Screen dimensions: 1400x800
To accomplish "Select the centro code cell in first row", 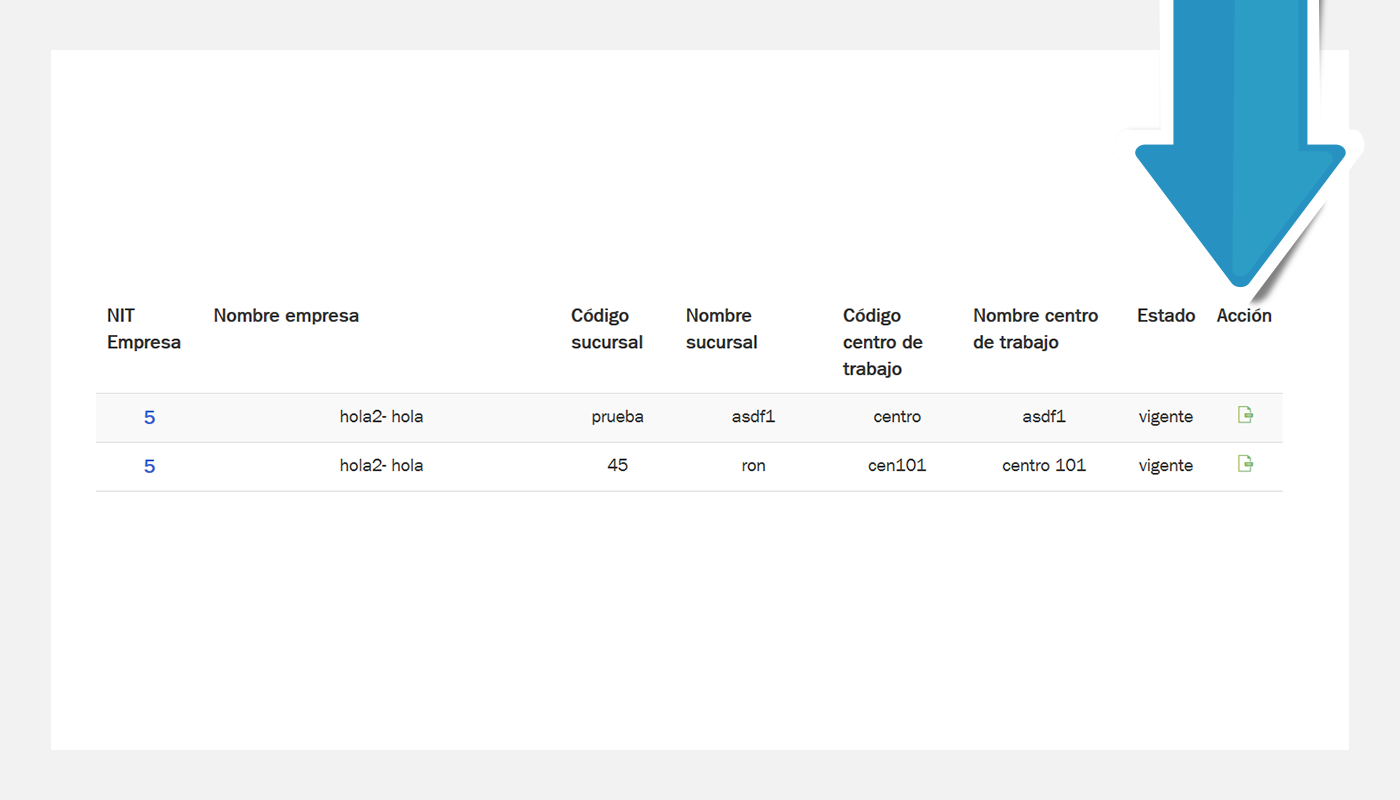I will [897, 417].
